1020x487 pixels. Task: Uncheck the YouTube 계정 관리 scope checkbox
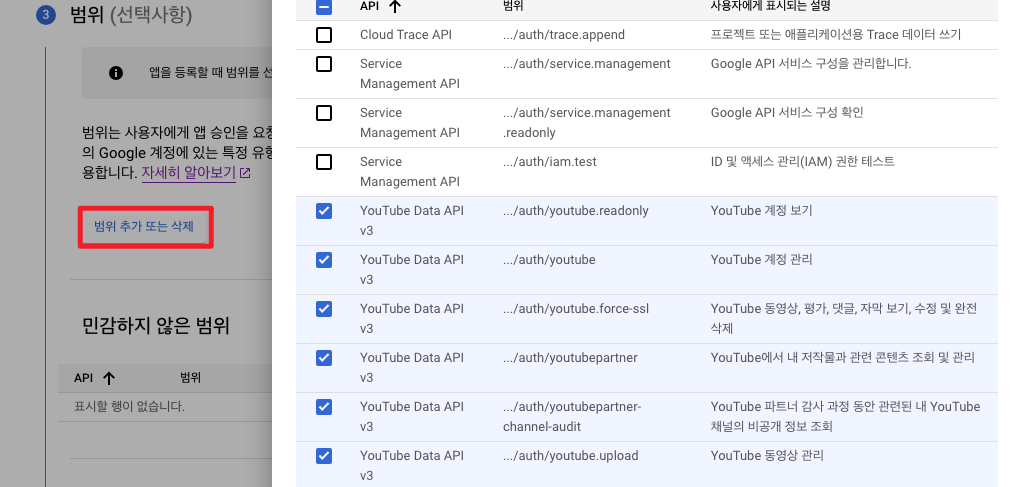coord(324,260)
